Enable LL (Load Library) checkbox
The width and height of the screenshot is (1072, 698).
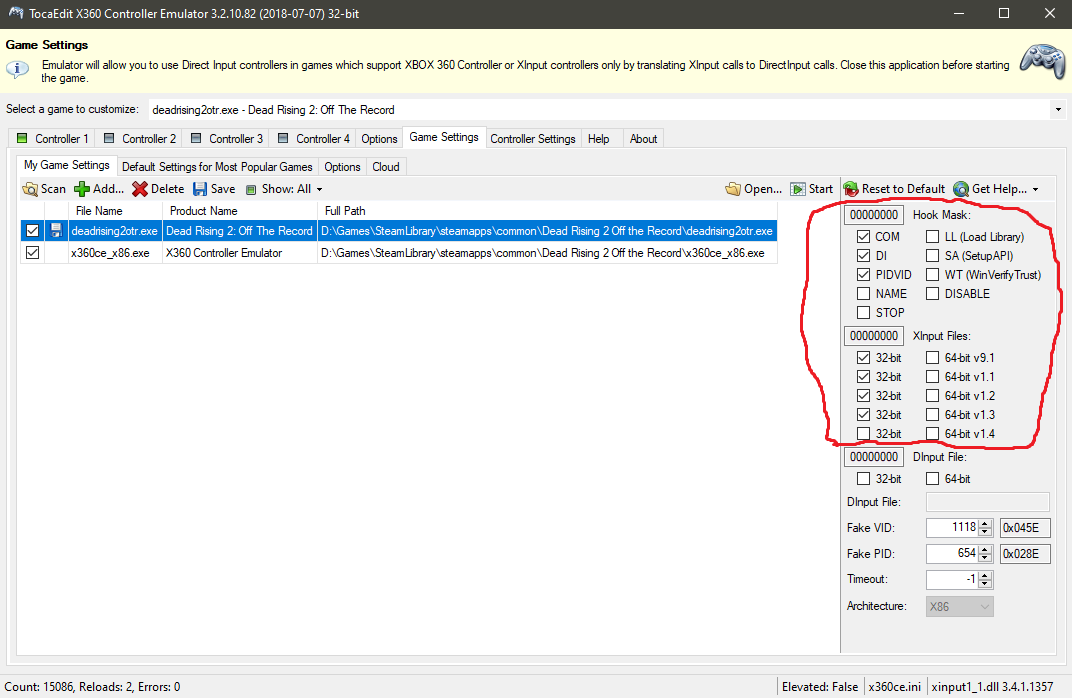pos(933,237)
